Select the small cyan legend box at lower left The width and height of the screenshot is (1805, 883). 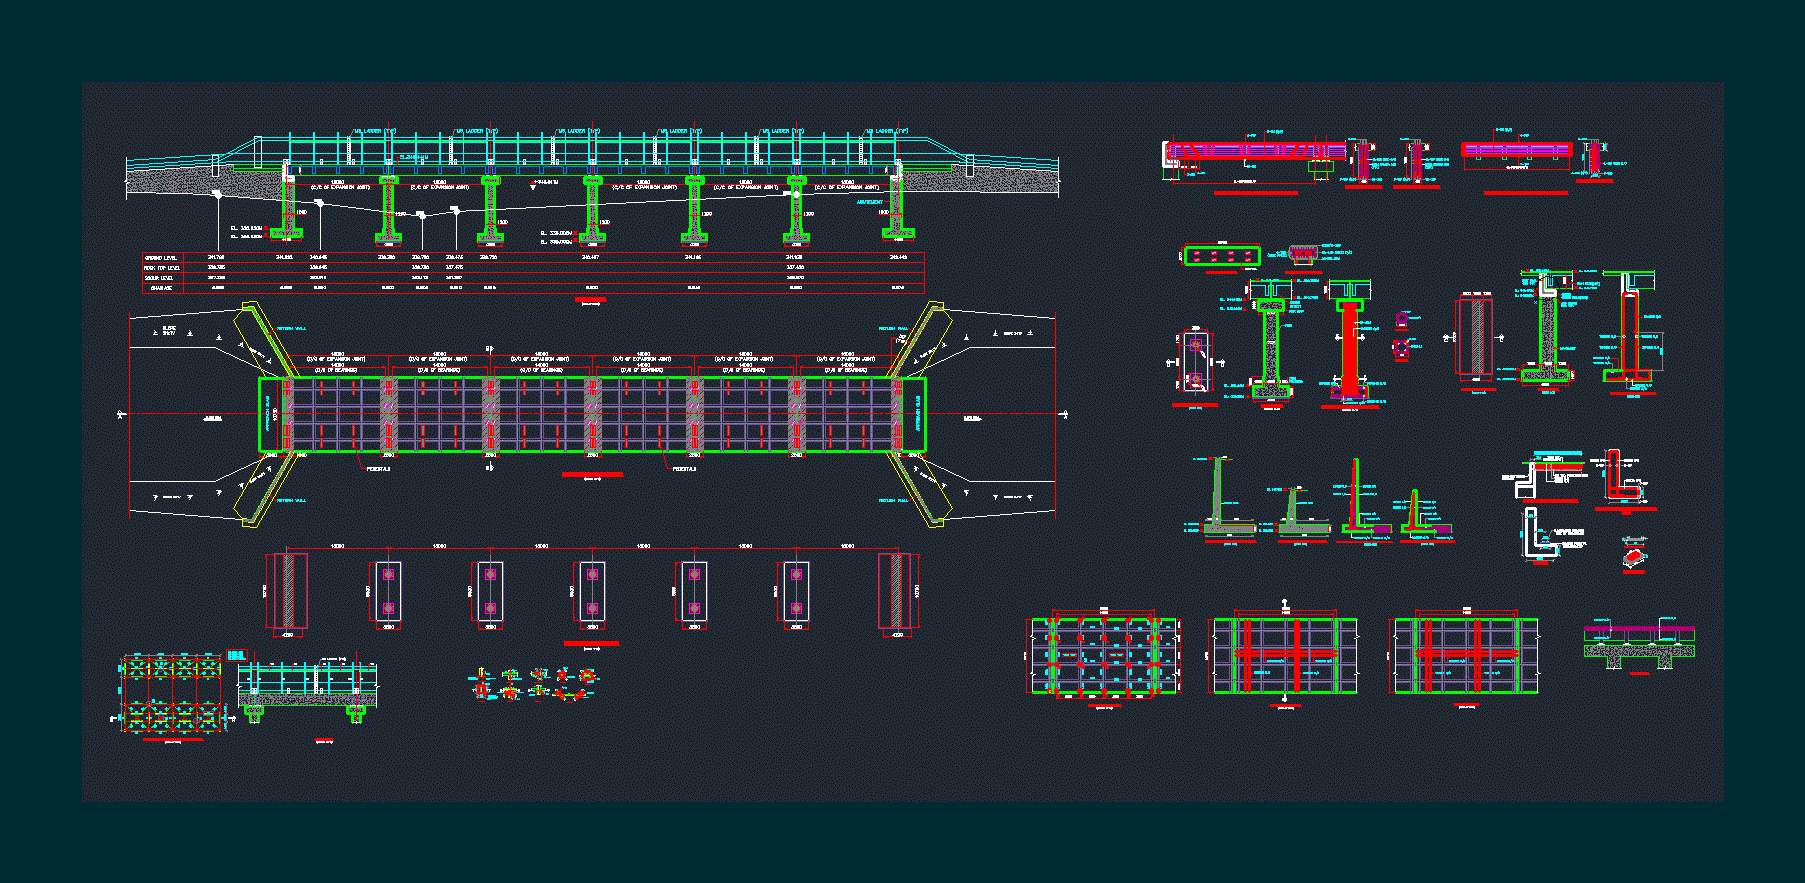point(236,655)
